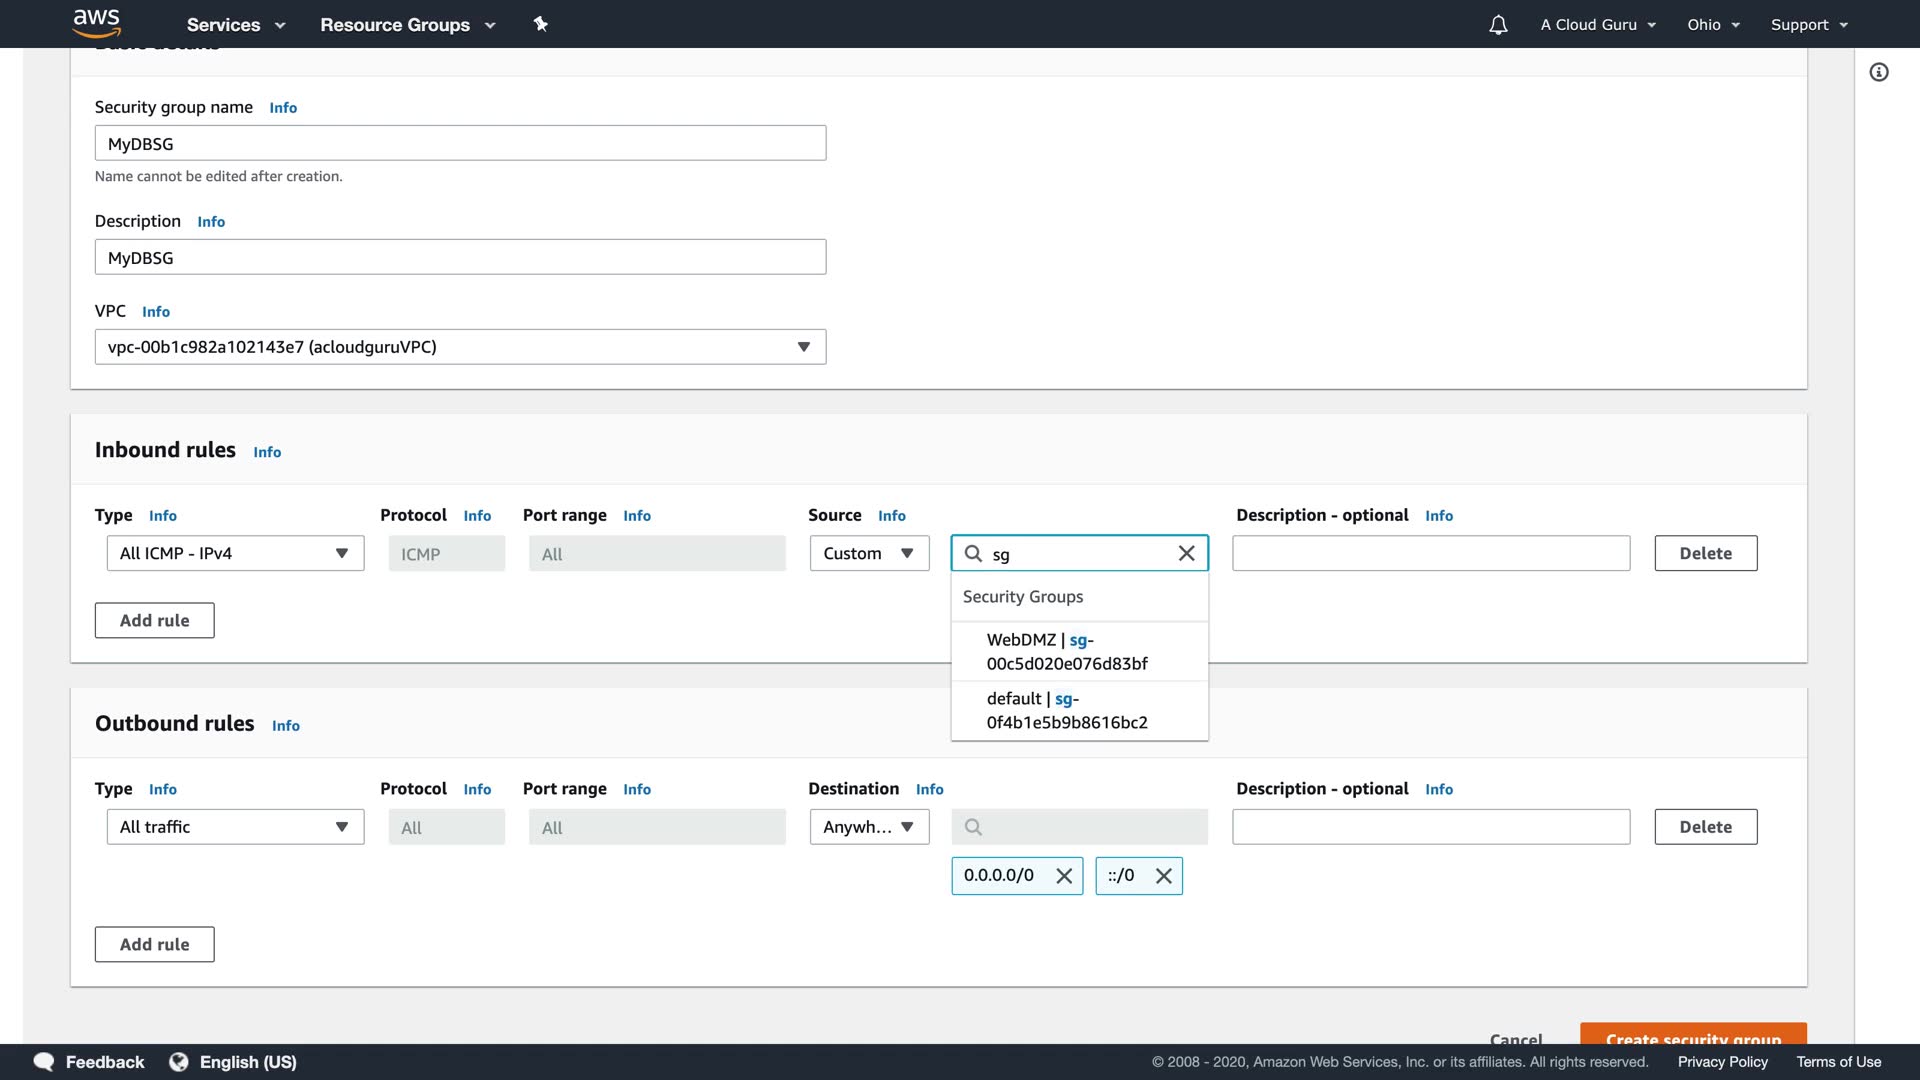Expand the VPC selection dropdown
This screenshot has width=1920, height=1080.
pos(460,347)
